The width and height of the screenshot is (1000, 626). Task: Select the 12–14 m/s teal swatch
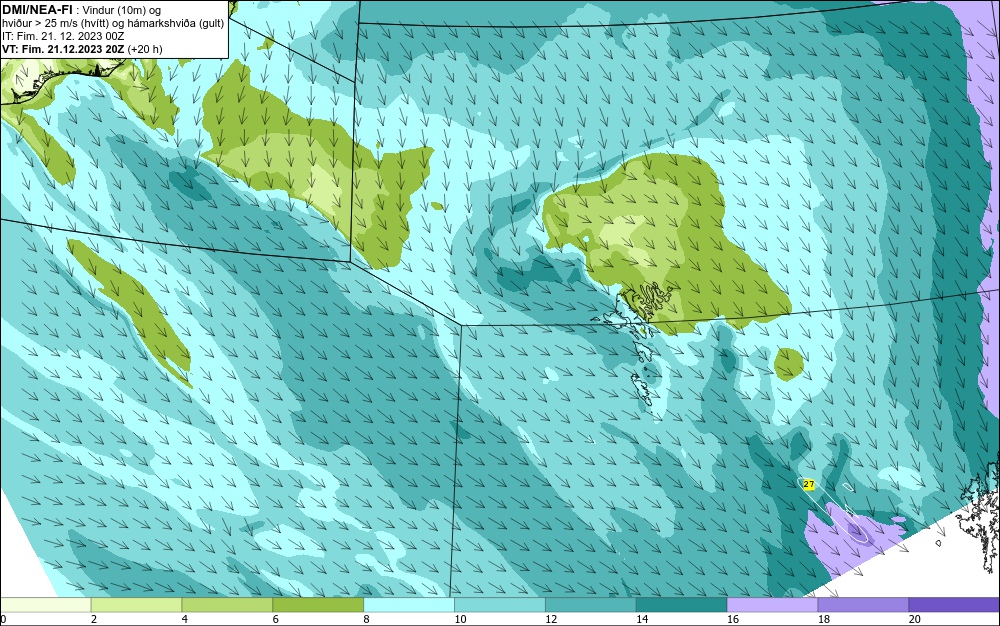coord(591,605)
